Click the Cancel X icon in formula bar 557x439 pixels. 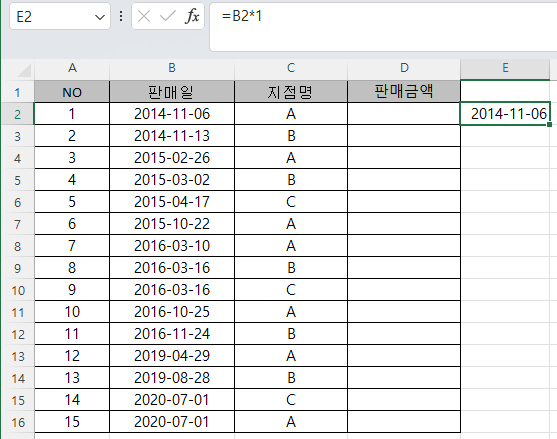coord(144,16)
